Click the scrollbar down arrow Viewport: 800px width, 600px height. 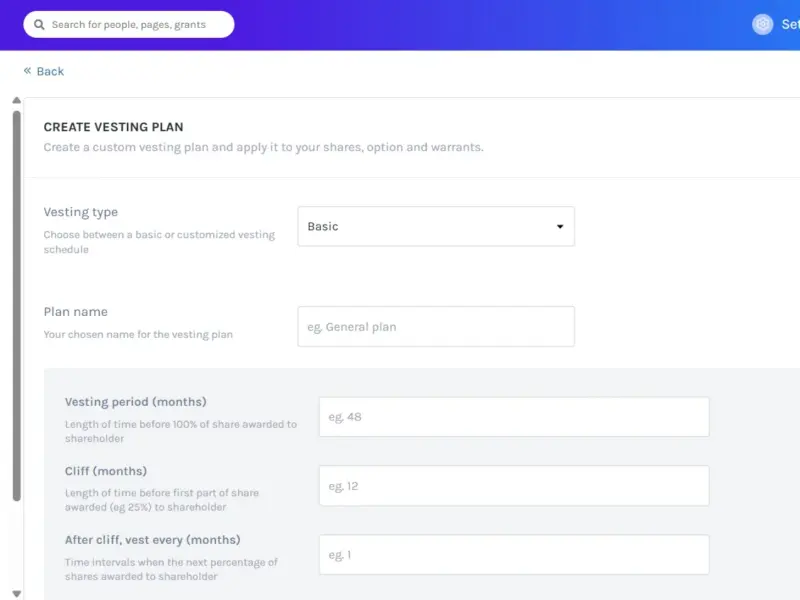pos(16,594)
